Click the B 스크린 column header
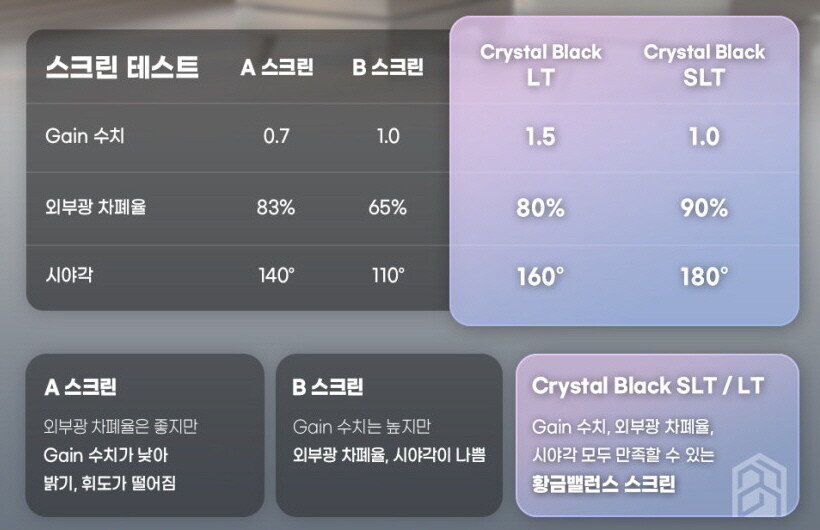The width and height of the screenshot is (820, 530). [x=388, y=67]
